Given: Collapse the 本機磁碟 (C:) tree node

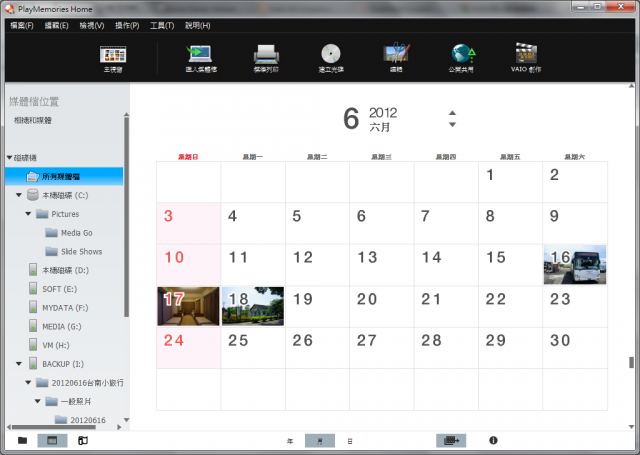Looking at the screenshot, I should tap(19, 195).
